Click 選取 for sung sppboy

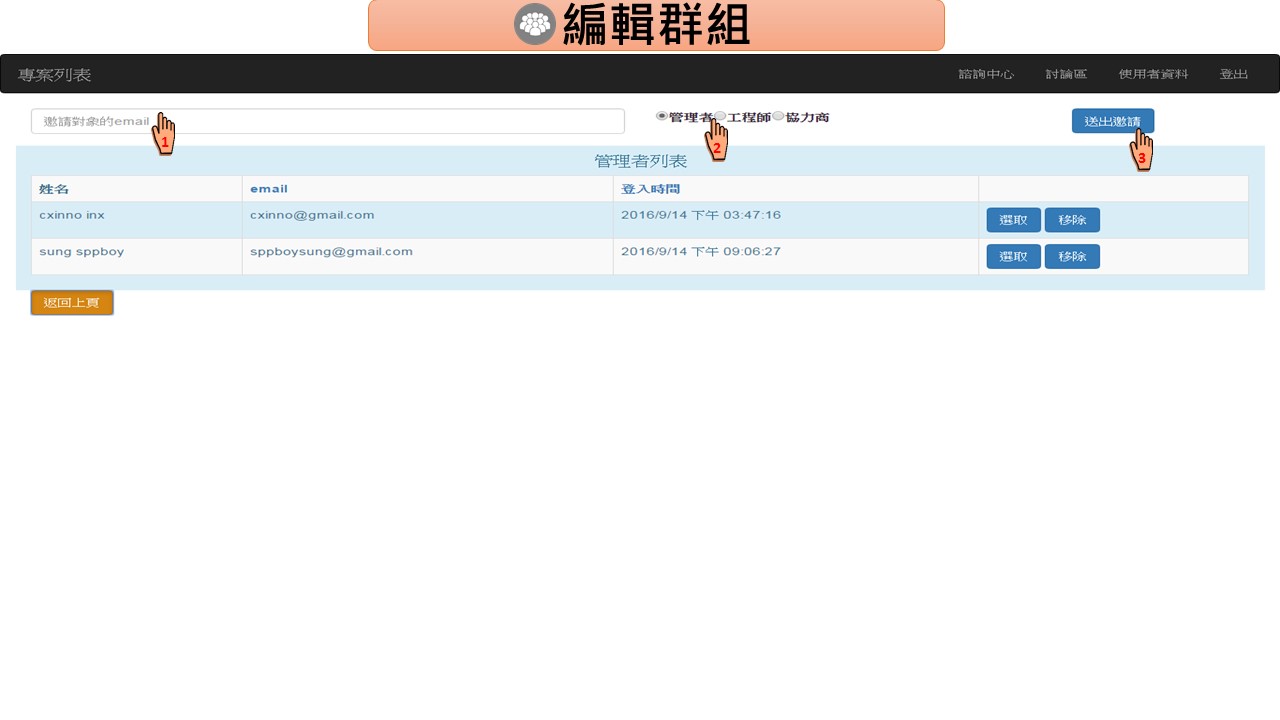tap(1013, 257)
